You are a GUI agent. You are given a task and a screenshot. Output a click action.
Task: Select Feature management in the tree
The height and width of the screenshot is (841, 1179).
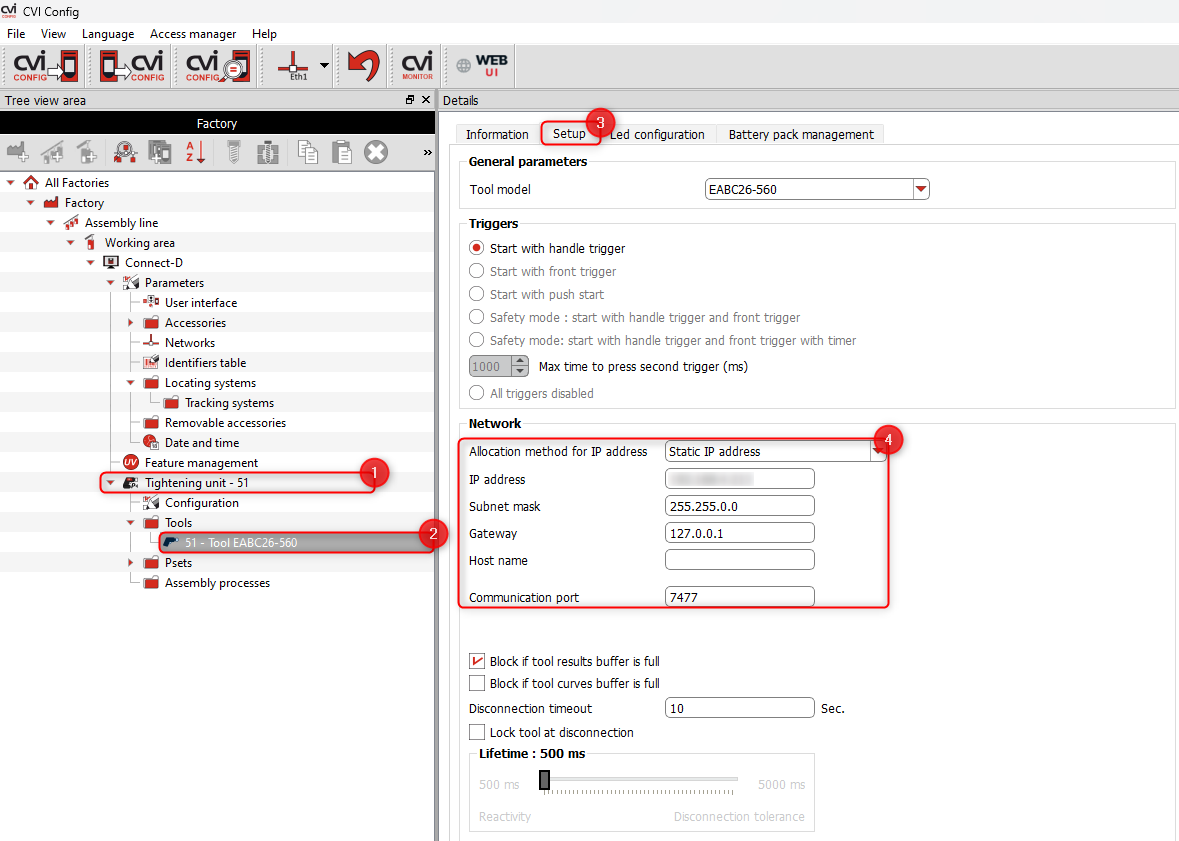(201, 463)
